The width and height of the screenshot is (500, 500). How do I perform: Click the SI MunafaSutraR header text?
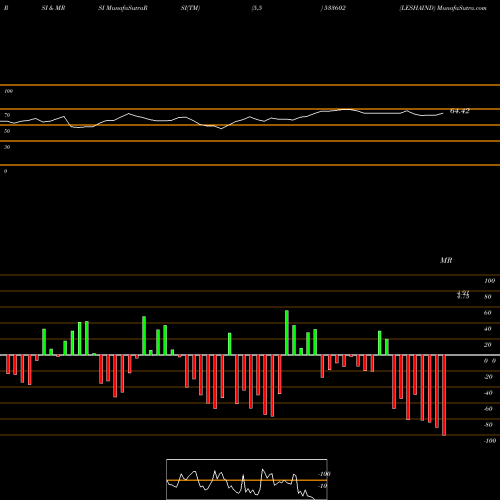coord(123,8)
